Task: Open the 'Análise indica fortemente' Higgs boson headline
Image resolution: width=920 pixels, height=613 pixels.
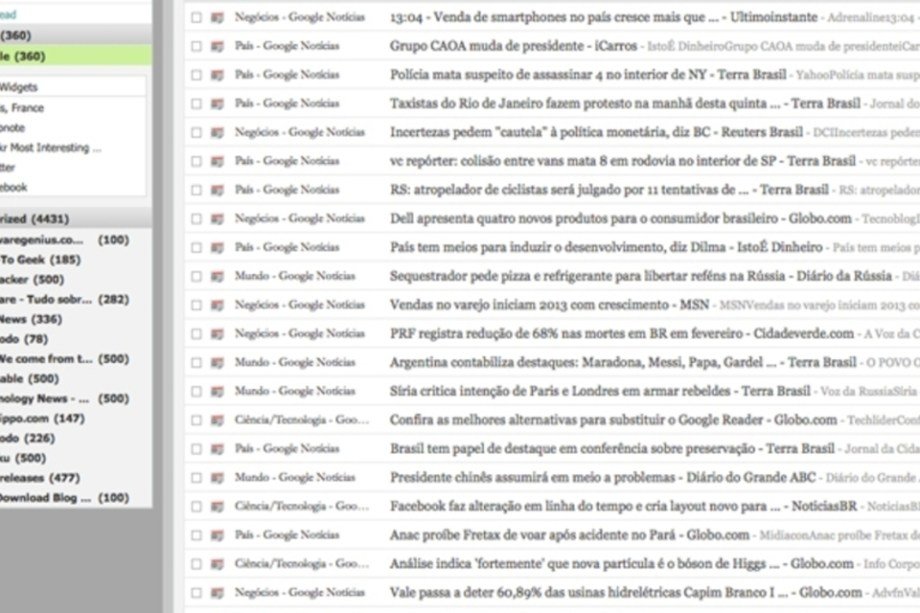Action: (621, 563)
